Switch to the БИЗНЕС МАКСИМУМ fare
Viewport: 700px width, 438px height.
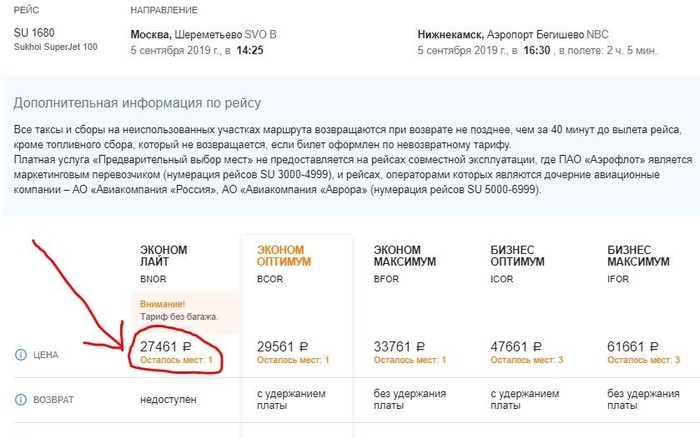[x=637, y=255]
